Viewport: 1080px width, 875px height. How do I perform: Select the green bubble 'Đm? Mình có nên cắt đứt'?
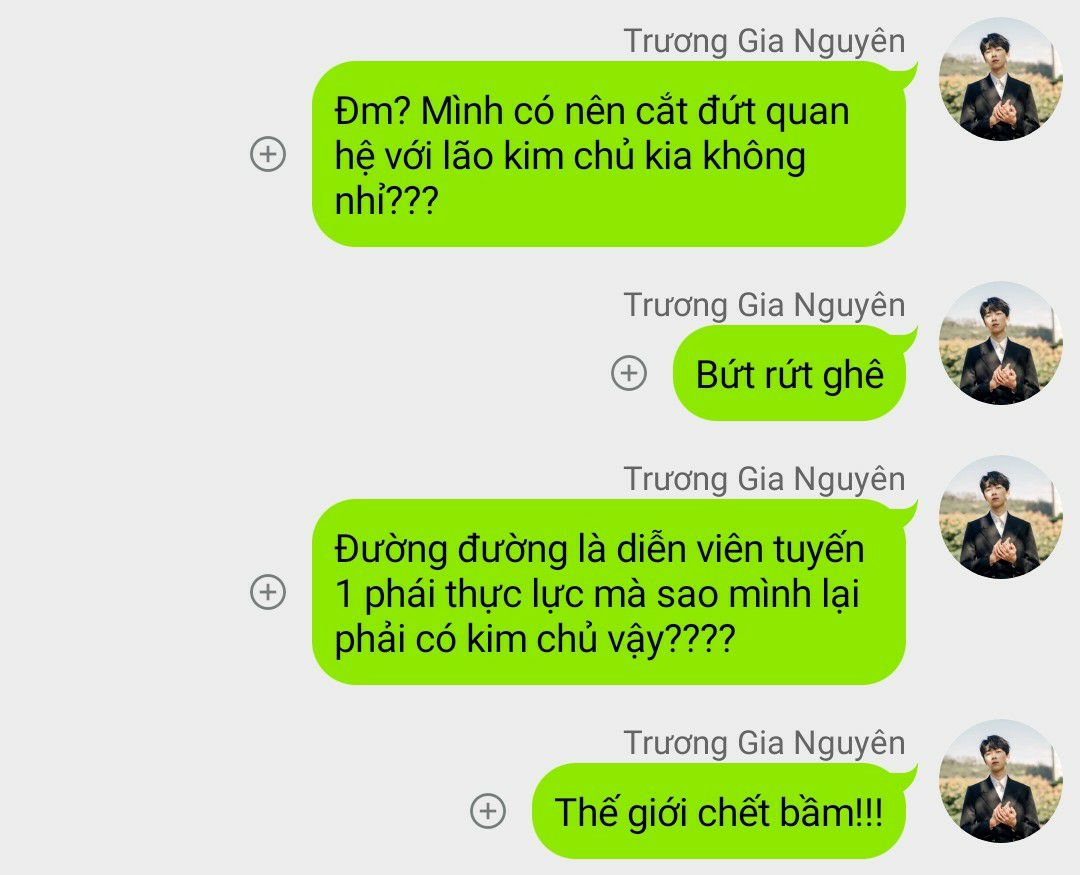click(x=609, y=154)
